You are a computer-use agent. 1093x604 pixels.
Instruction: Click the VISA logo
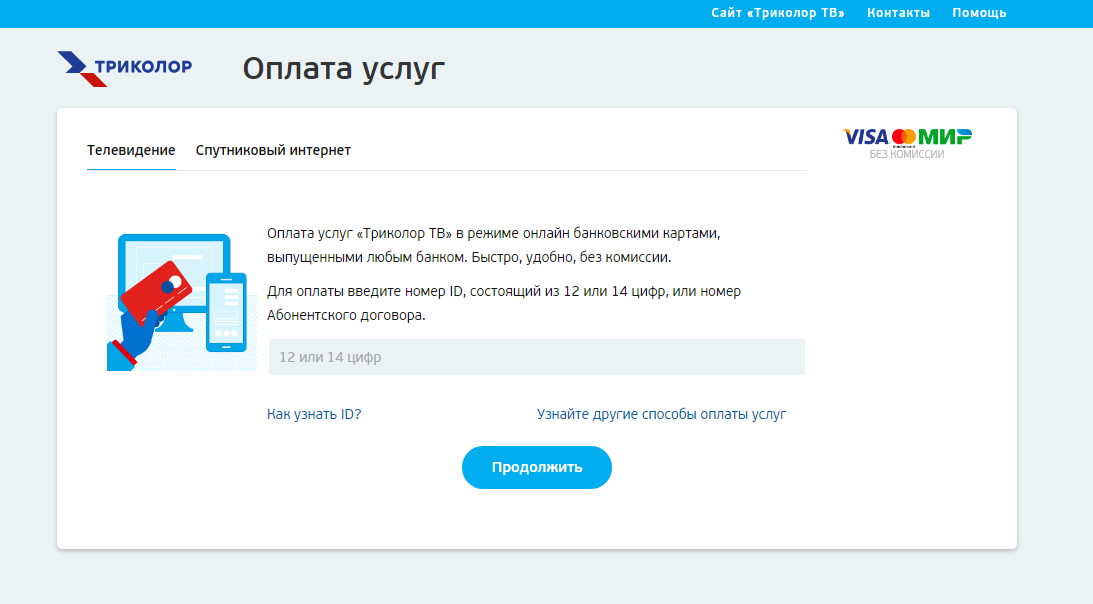click(x=866, y=137)
